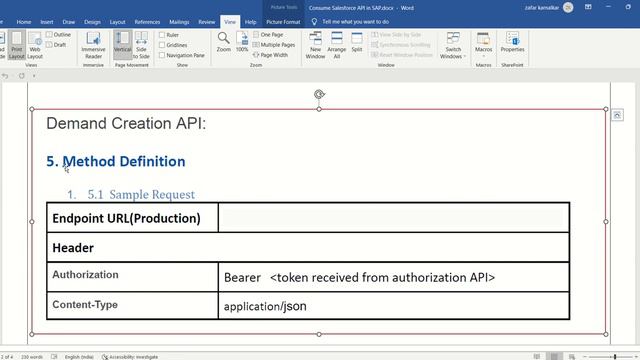Click the 'Demand Creation API:' title
640x360 pixels.
click(x=126, y=123)
